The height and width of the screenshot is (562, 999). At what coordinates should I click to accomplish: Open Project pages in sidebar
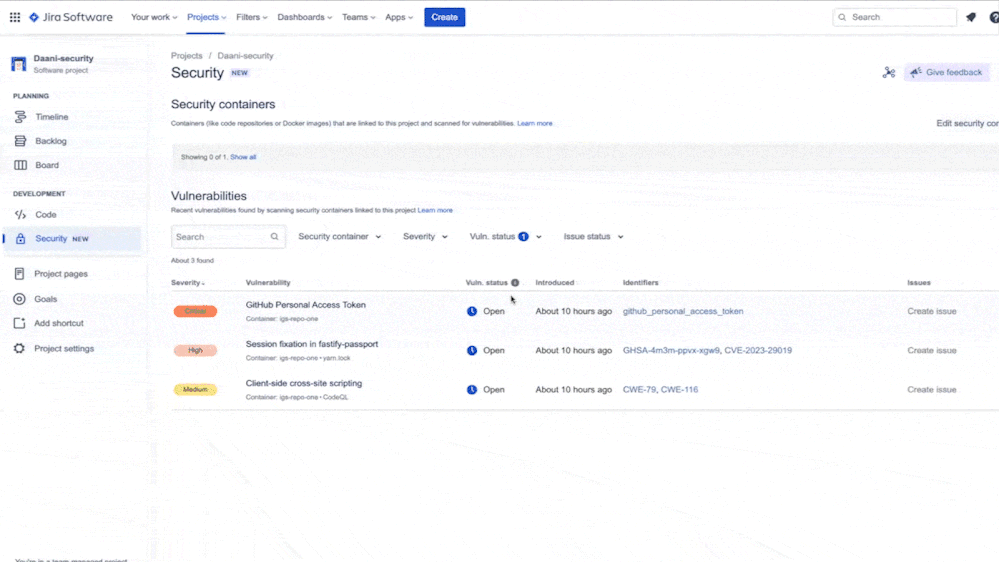tap(61, 273)
